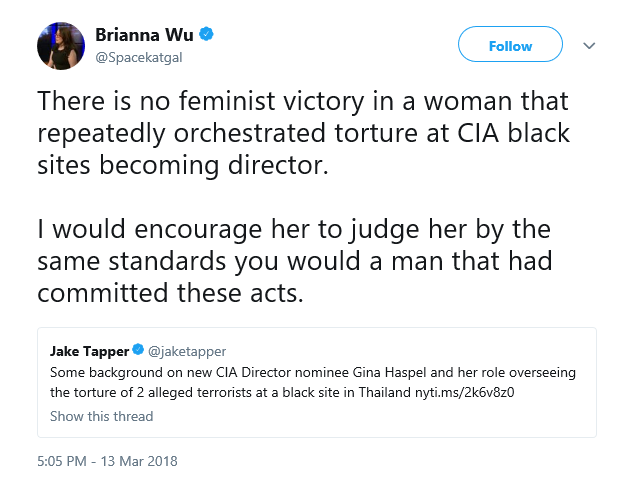Open the 5:05 PM tweet timestamp

pyautogui.click(x=62, y=461)
